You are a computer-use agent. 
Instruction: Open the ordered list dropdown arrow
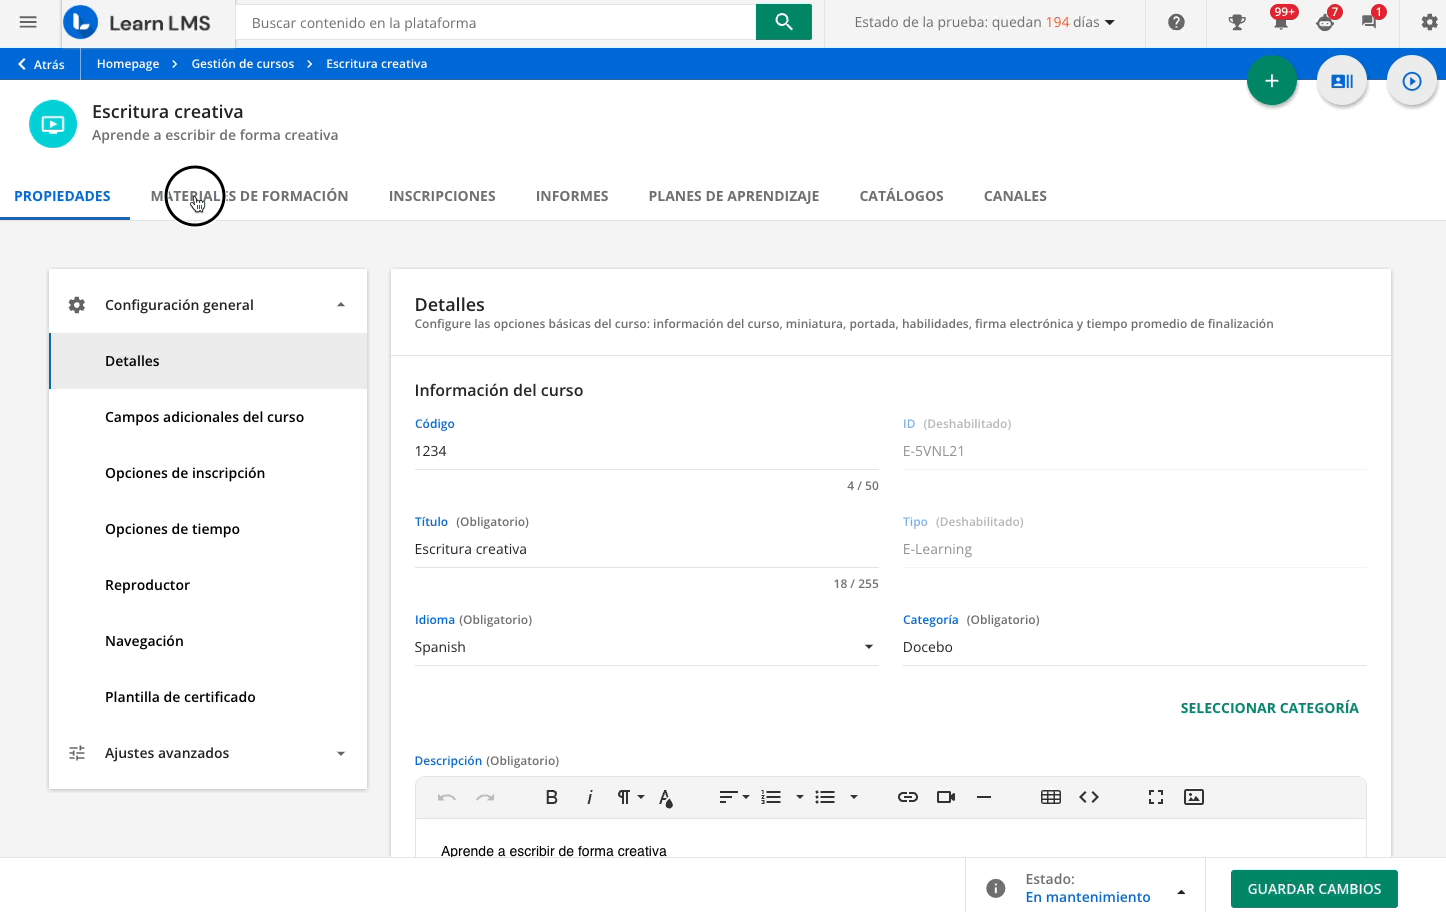799,797
